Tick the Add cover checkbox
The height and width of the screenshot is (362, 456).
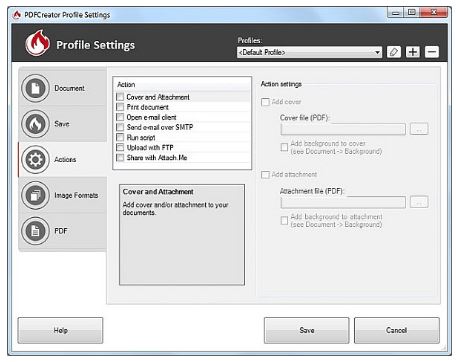click(265, 102)
